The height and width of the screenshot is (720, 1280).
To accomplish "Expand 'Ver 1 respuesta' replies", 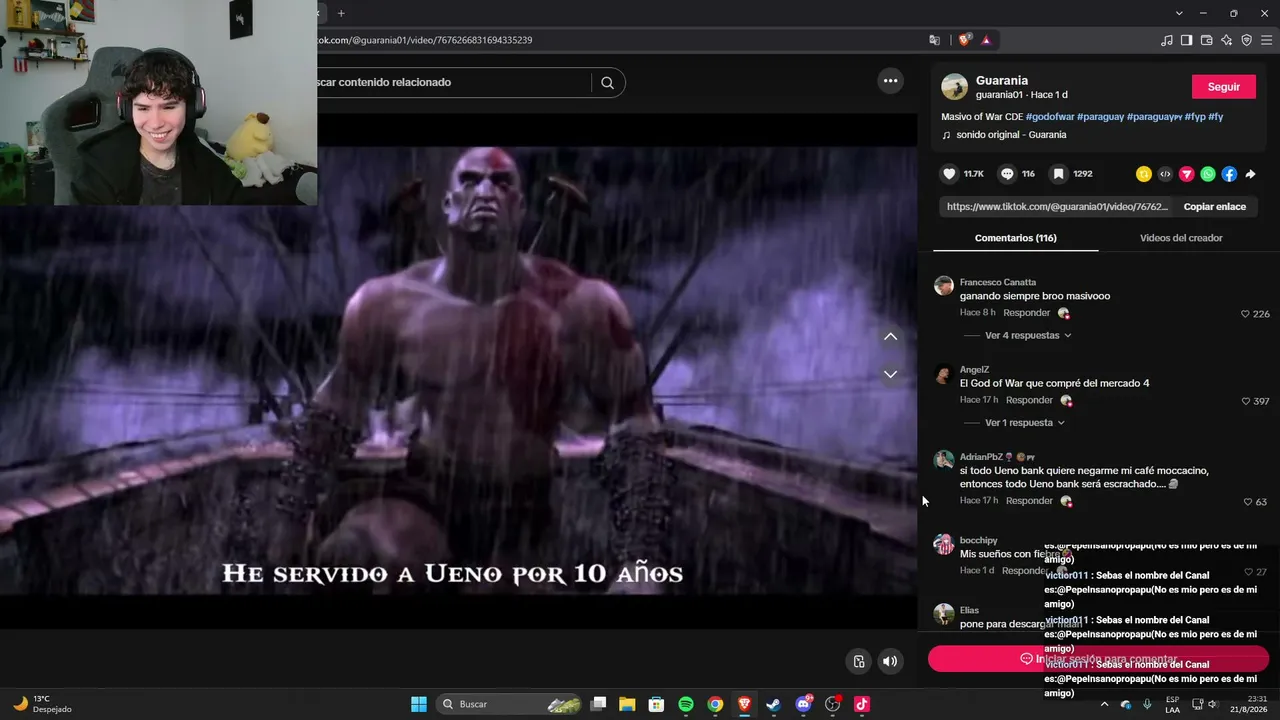I will (x=1025, y=423).
